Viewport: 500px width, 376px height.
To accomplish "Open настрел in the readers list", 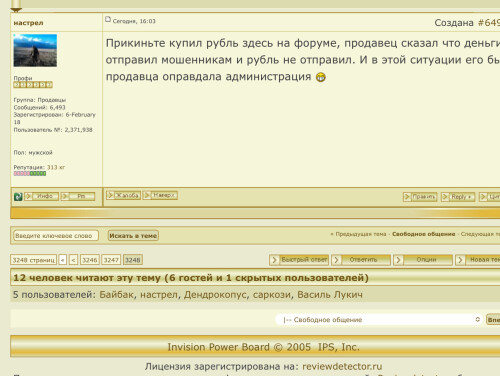I will coord(160,295).
